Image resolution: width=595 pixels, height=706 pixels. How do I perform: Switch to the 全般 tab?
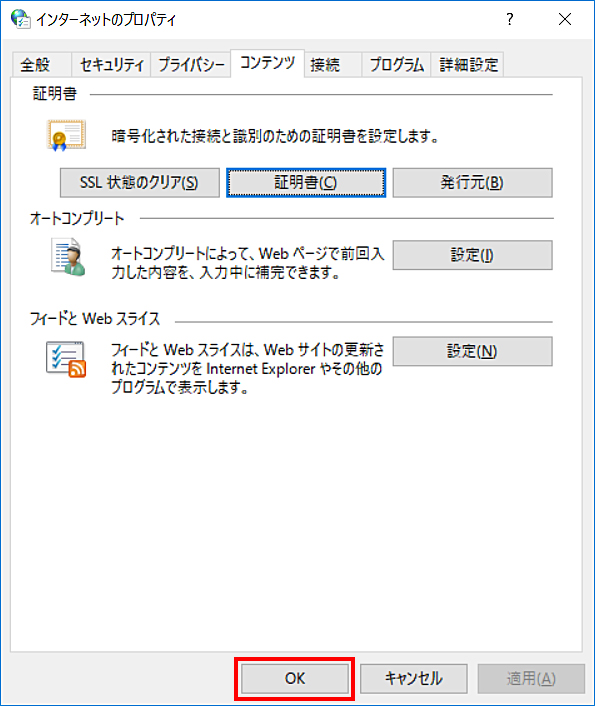(41, 65)
